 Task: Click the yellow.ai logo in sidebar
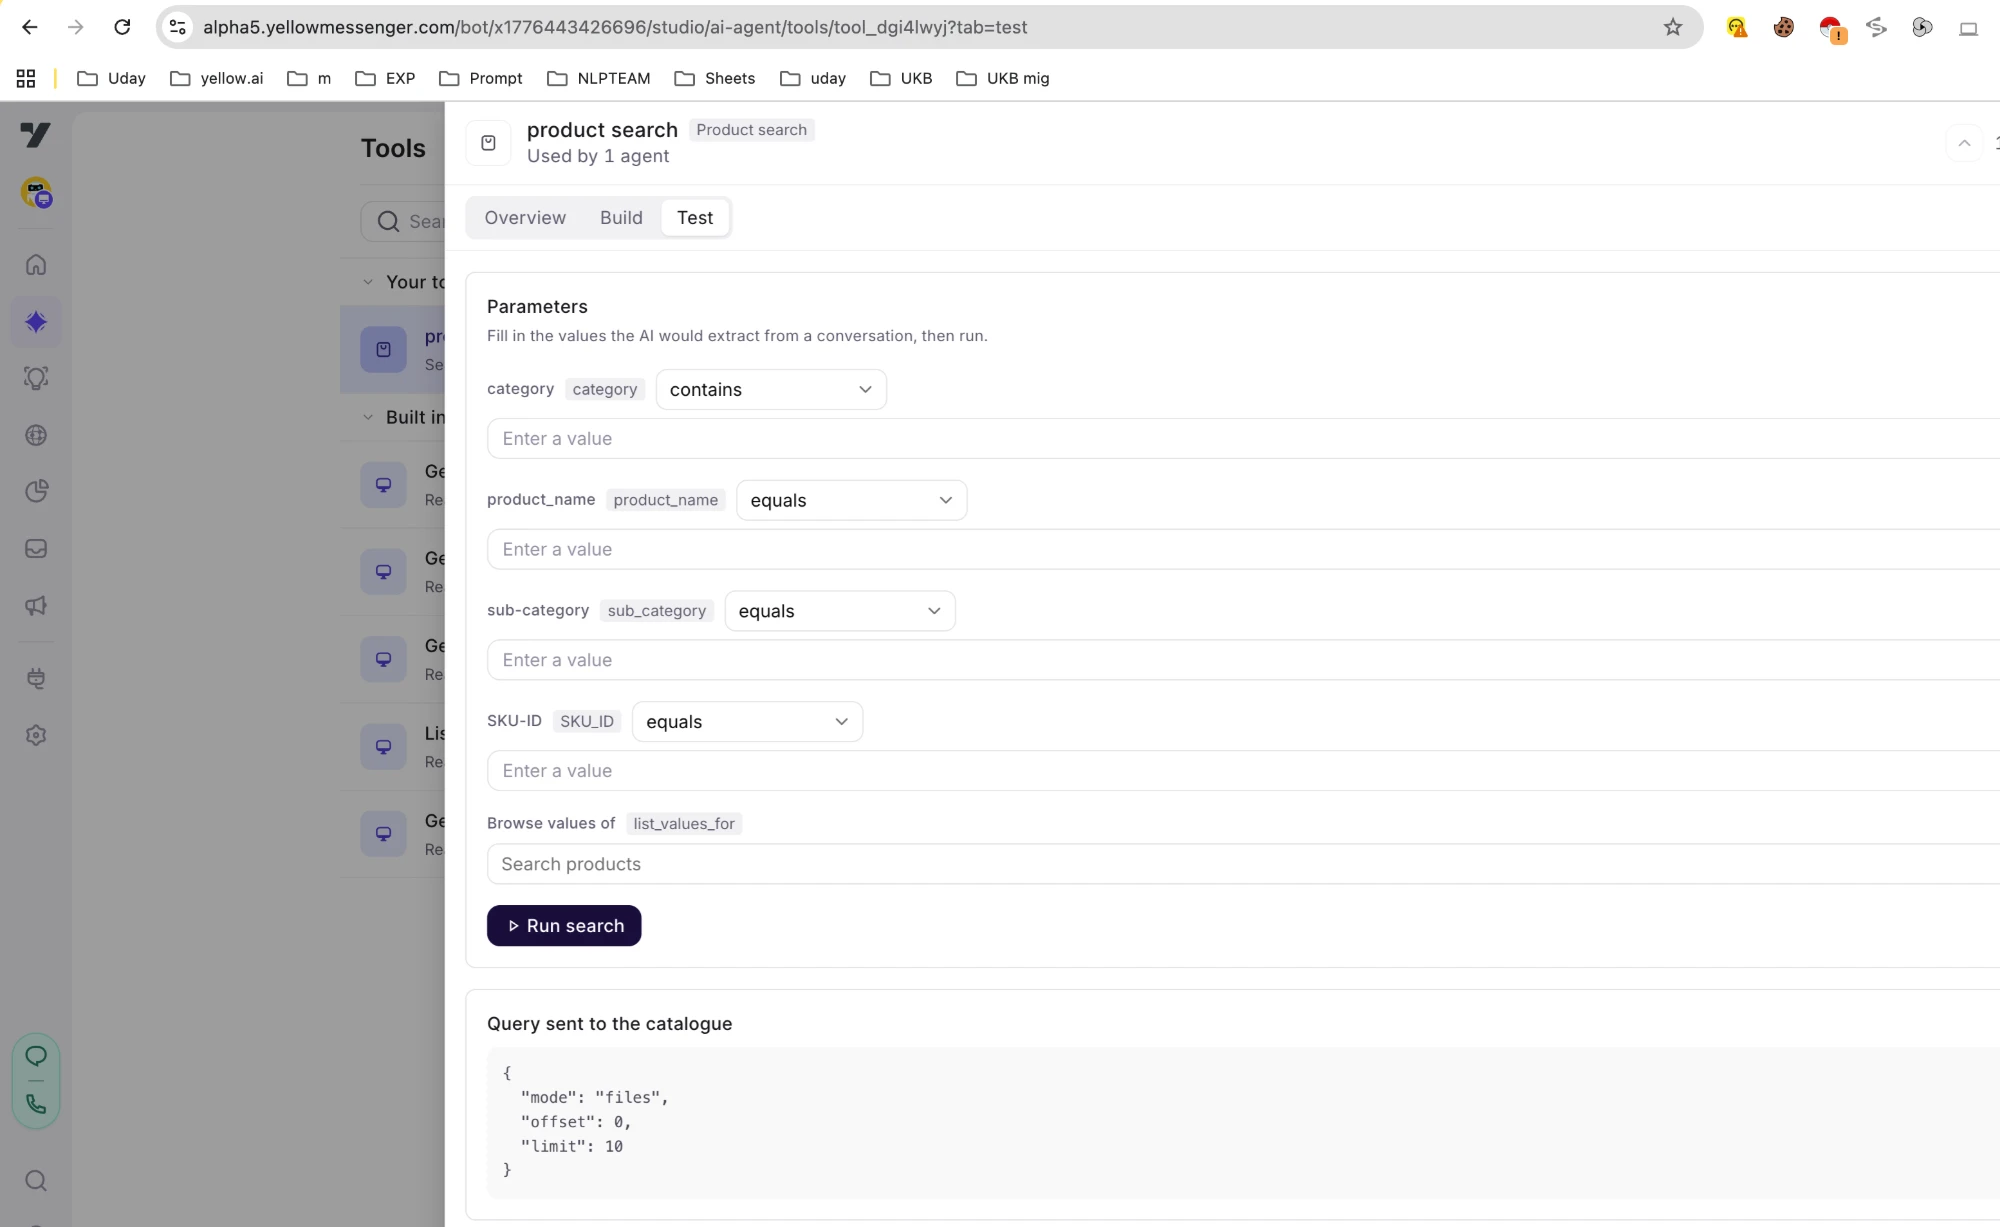36,134
